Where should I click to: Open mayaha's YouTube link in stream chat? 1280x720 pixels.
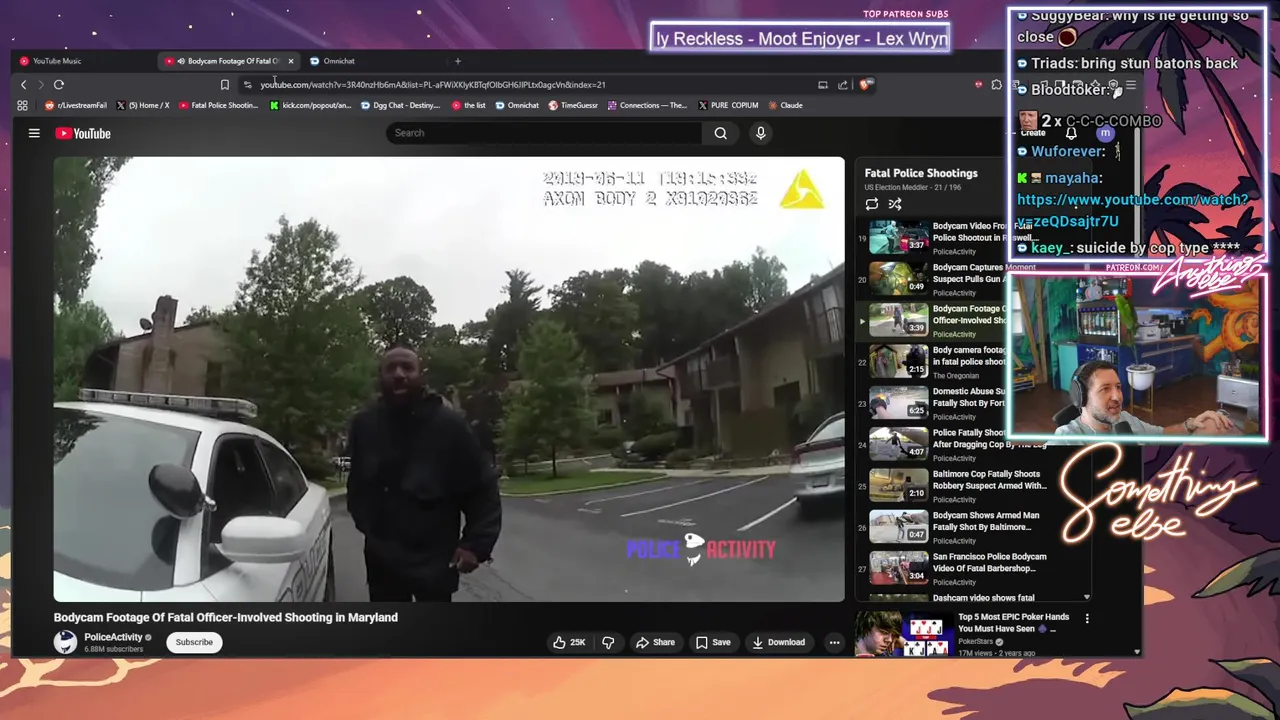click(x=1132, y=210)
